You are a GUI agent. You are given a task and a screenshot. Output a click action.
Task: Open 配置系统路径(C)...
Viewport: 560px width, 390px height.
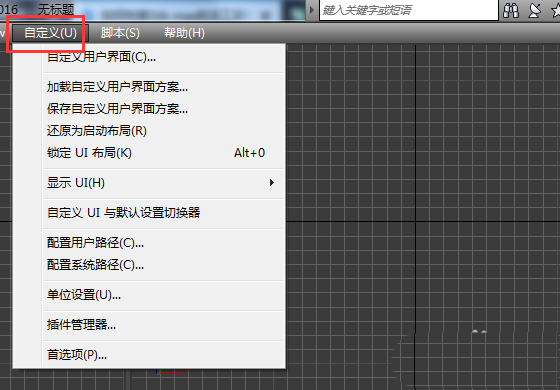pos(164,265)
